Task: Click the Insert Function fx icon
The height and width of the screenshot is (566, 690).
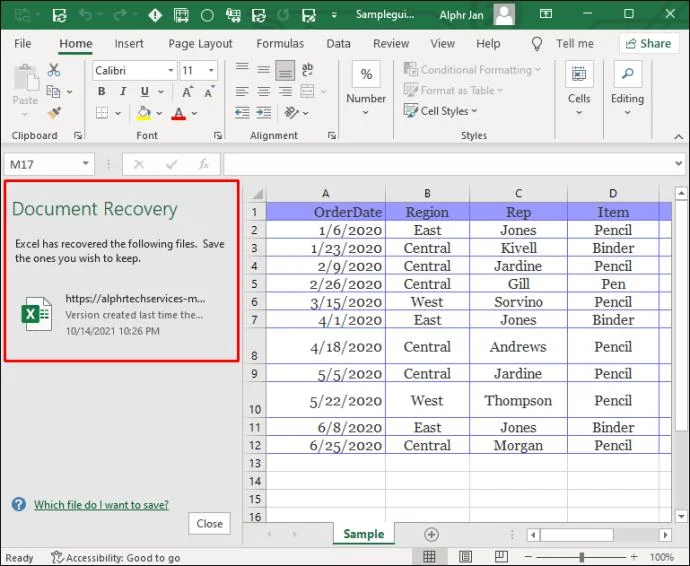Action: [x=203, y=164]
